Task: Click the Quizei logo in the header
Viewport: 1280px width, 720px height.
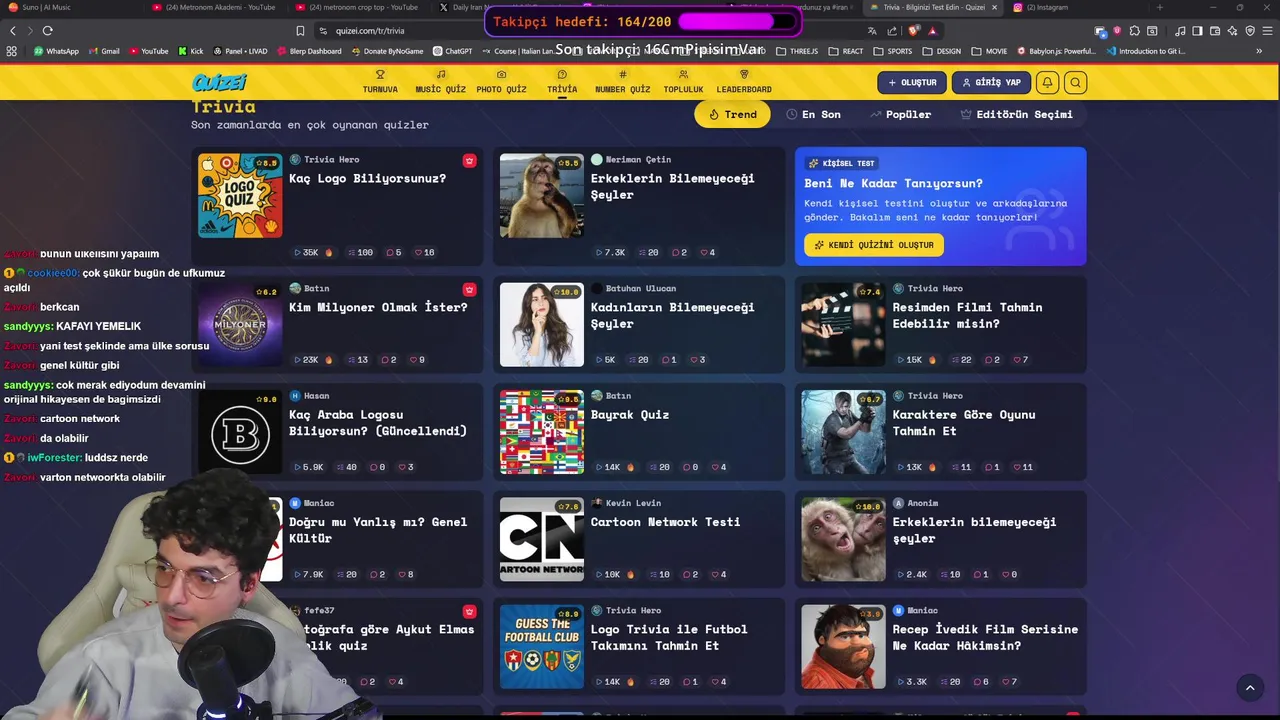Action: click(x=219, y=82)
